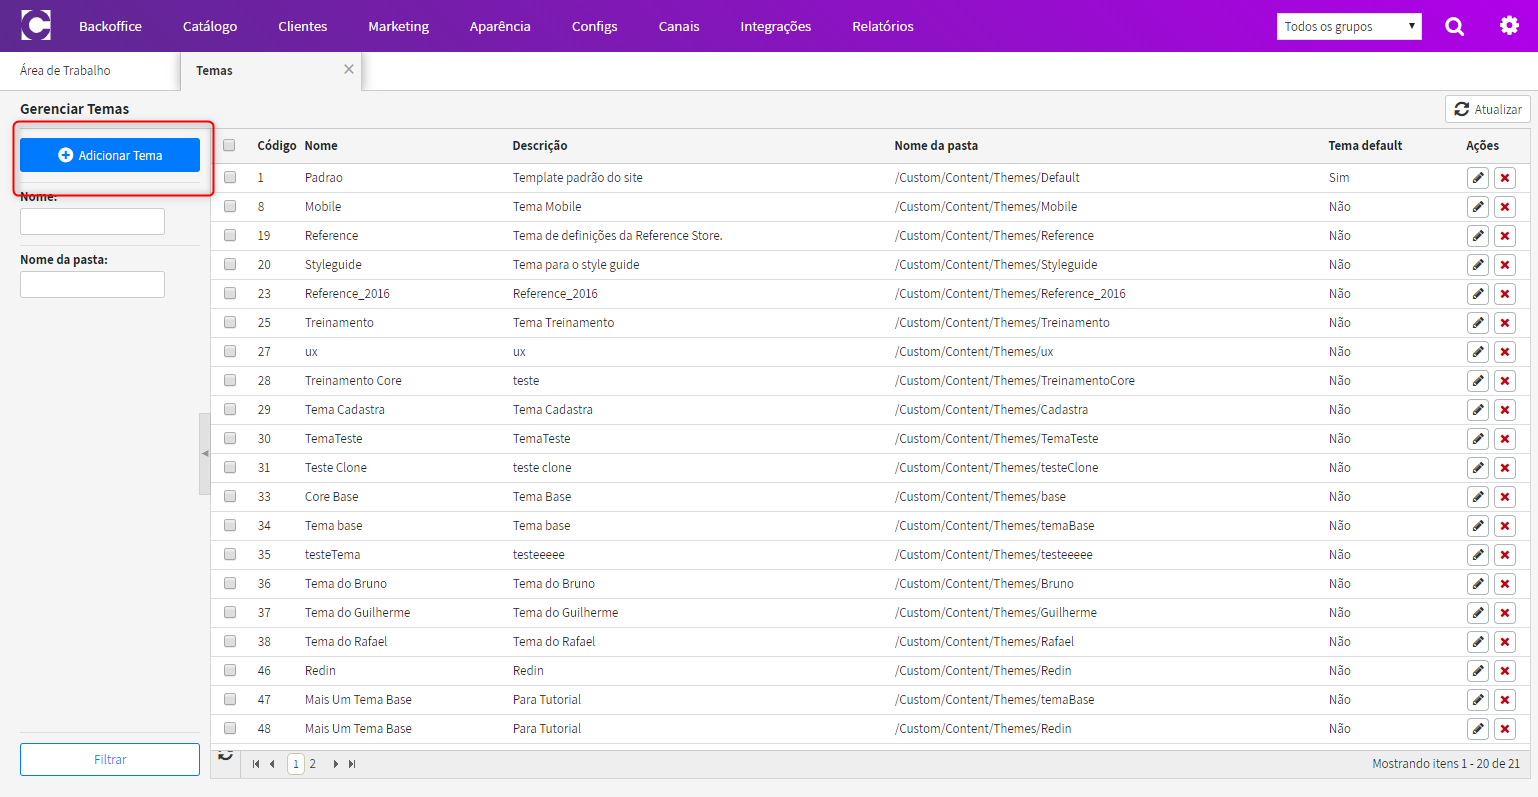This screenshot has width=1538, height=797.
Task: Click the Nome da pasta input field
Action: click(92, 284)
